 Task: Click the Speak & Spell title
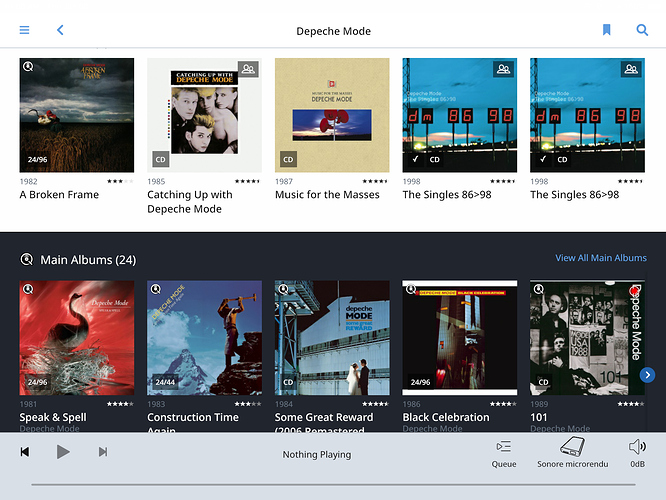(x=53, y=417)
